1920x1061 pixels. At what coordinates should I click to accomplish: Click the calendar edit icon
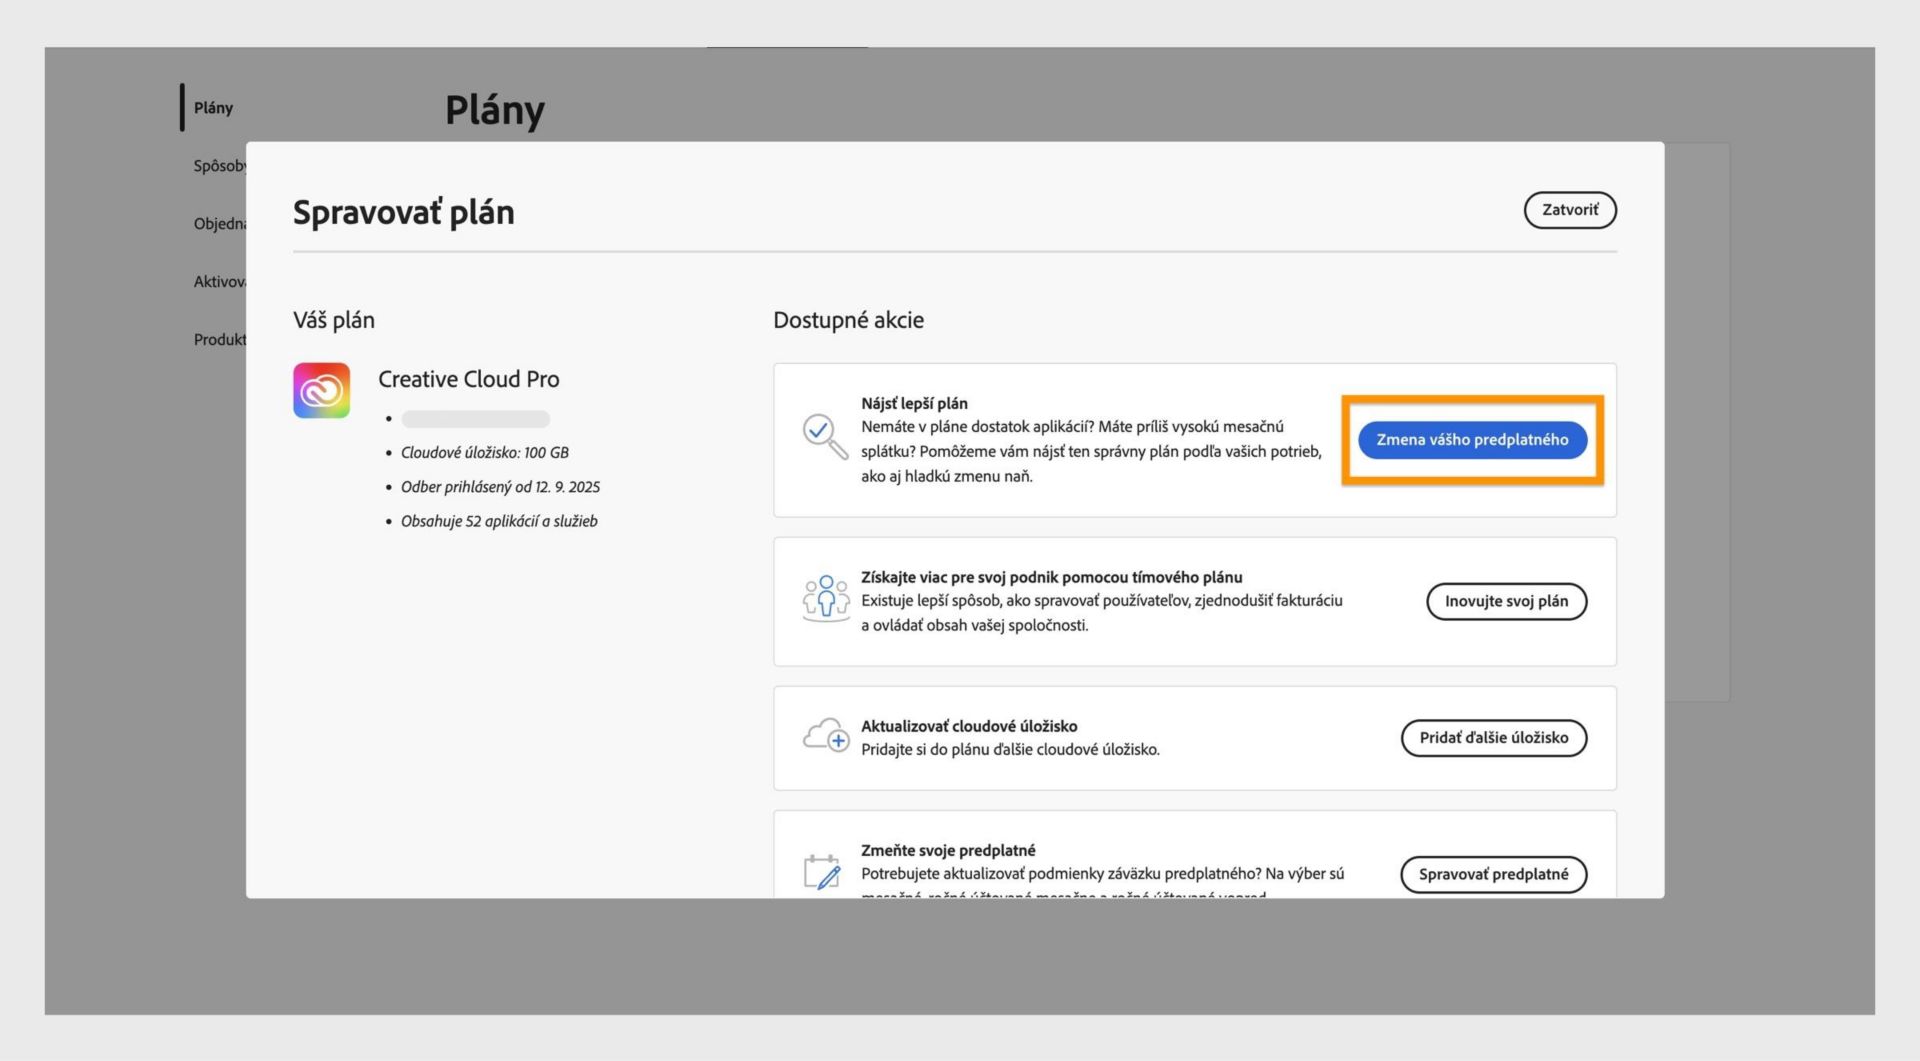[822, 871]
